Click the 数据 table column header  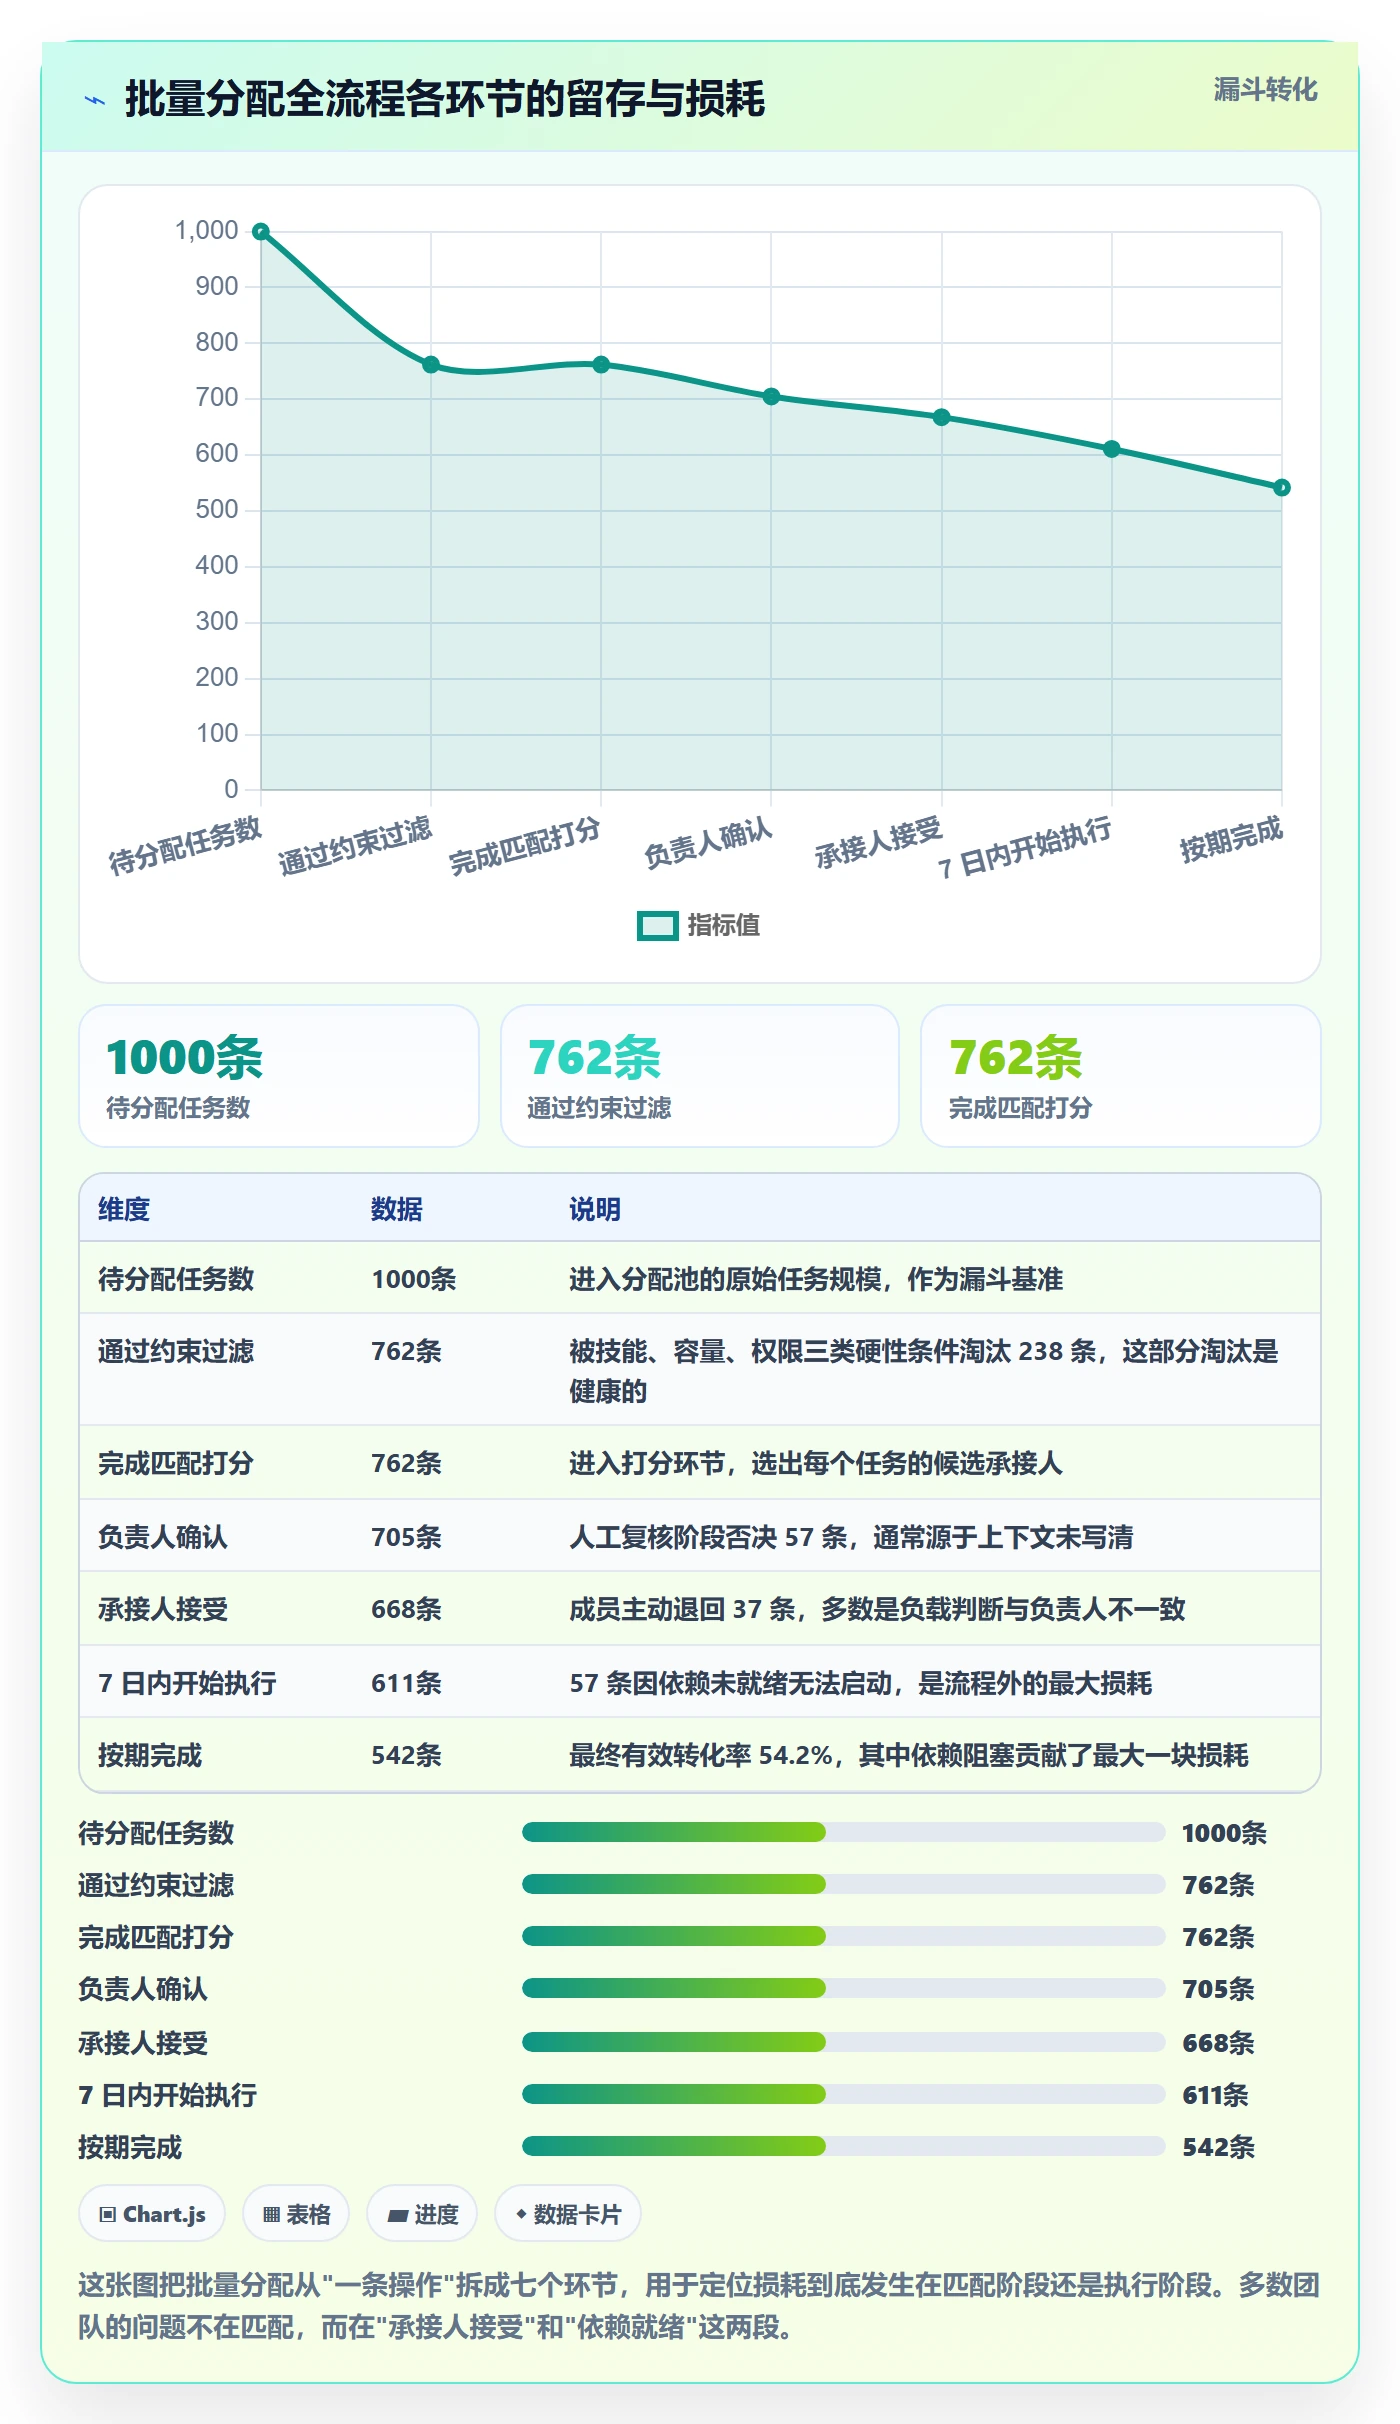coord(397,1209)
